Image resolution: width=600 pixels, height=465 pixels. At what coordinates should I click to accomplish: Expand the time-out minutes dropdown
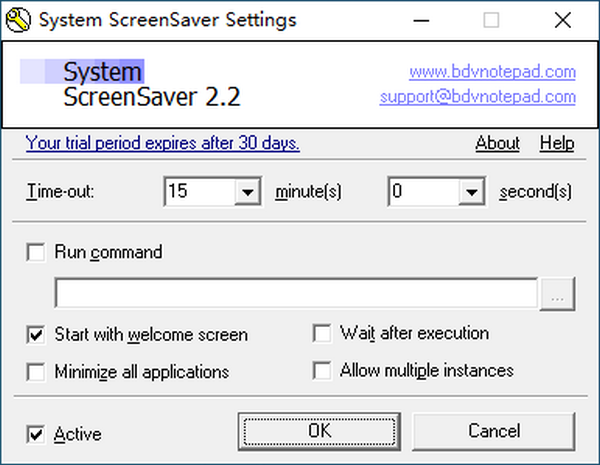tap(247, 191)
